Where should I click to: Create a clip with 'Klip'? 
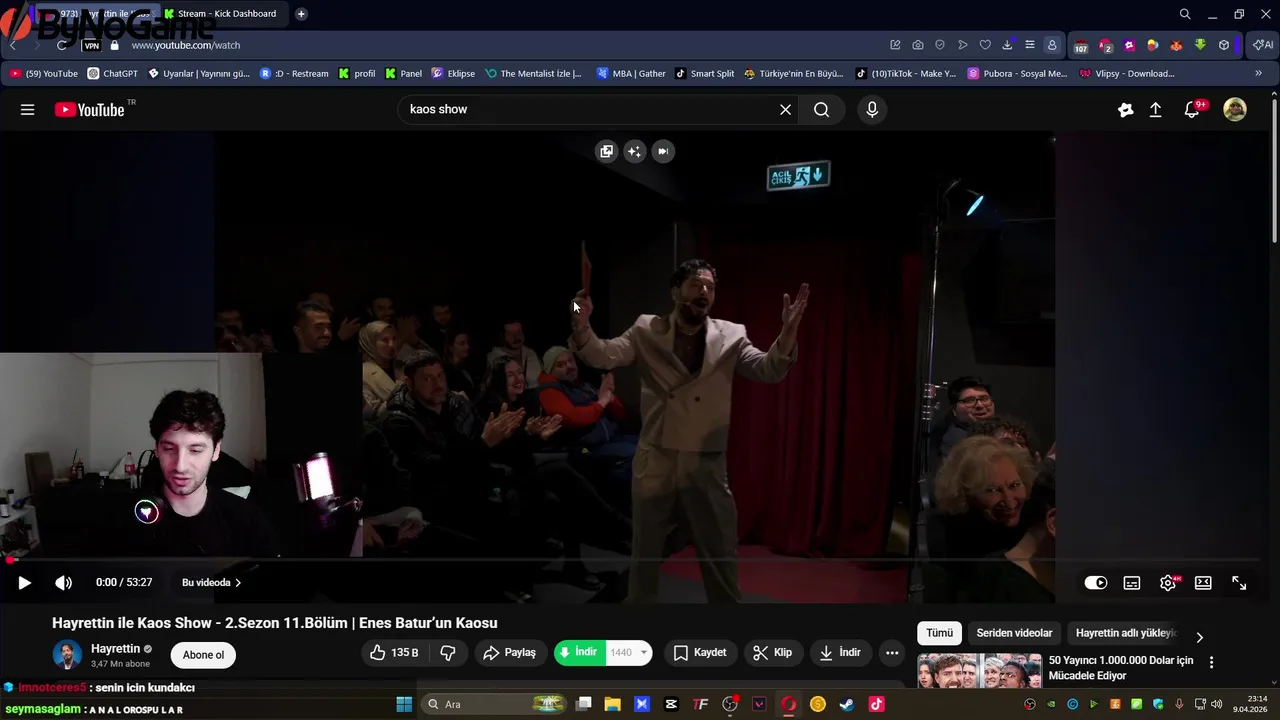(772, 653)
